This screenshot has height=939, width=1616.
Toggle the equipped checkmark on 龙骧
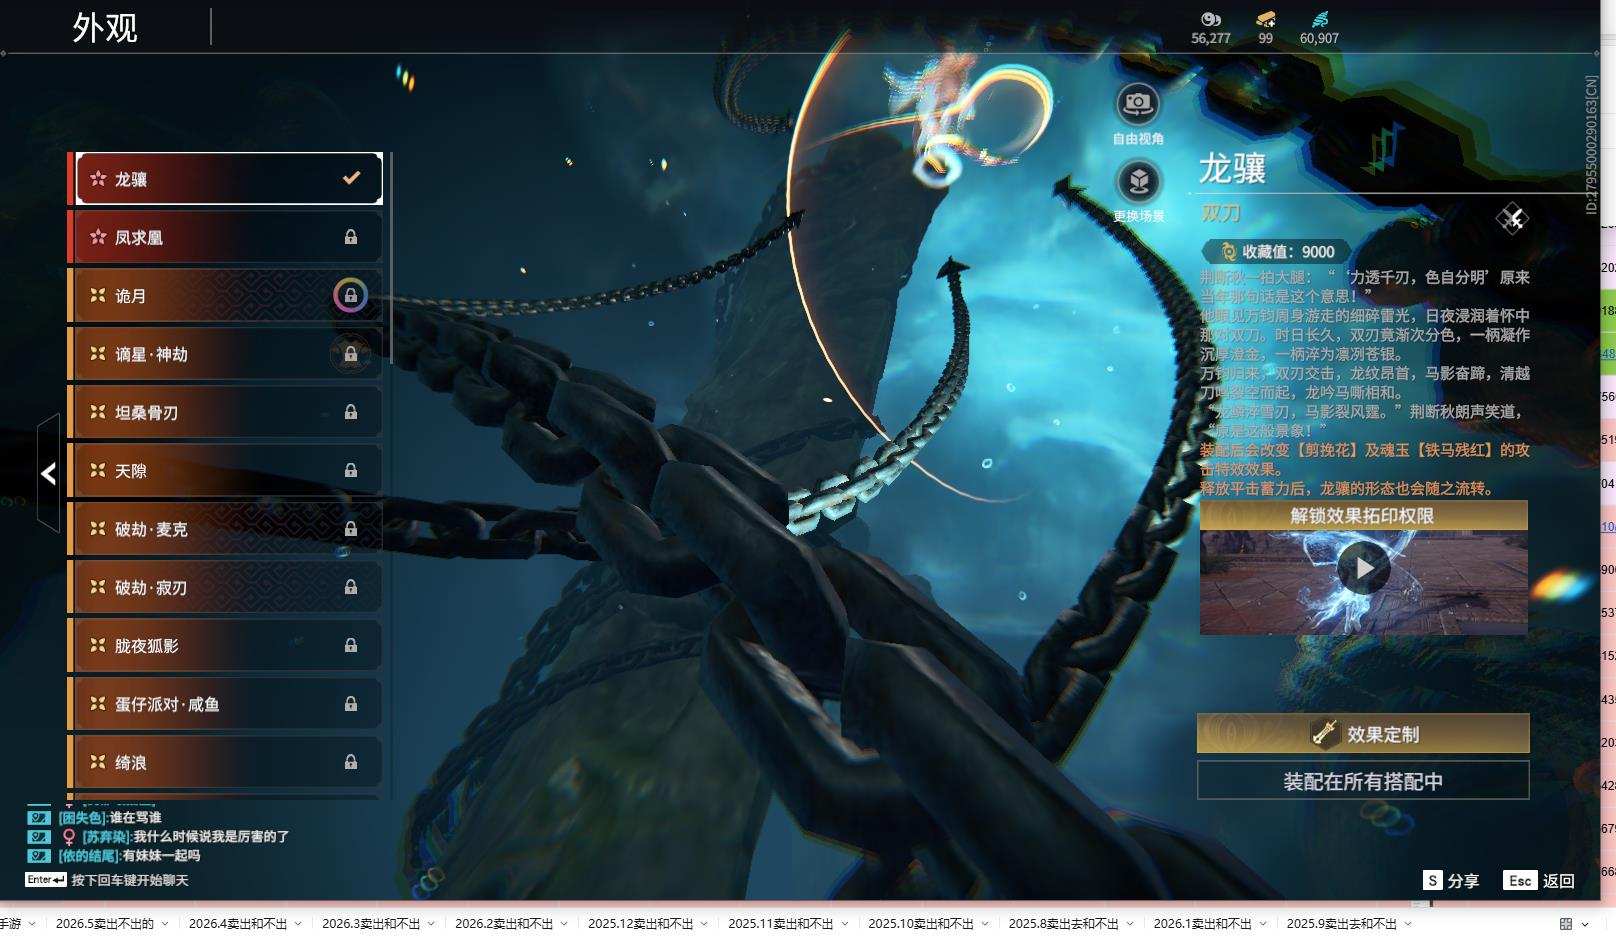point(351,178)
